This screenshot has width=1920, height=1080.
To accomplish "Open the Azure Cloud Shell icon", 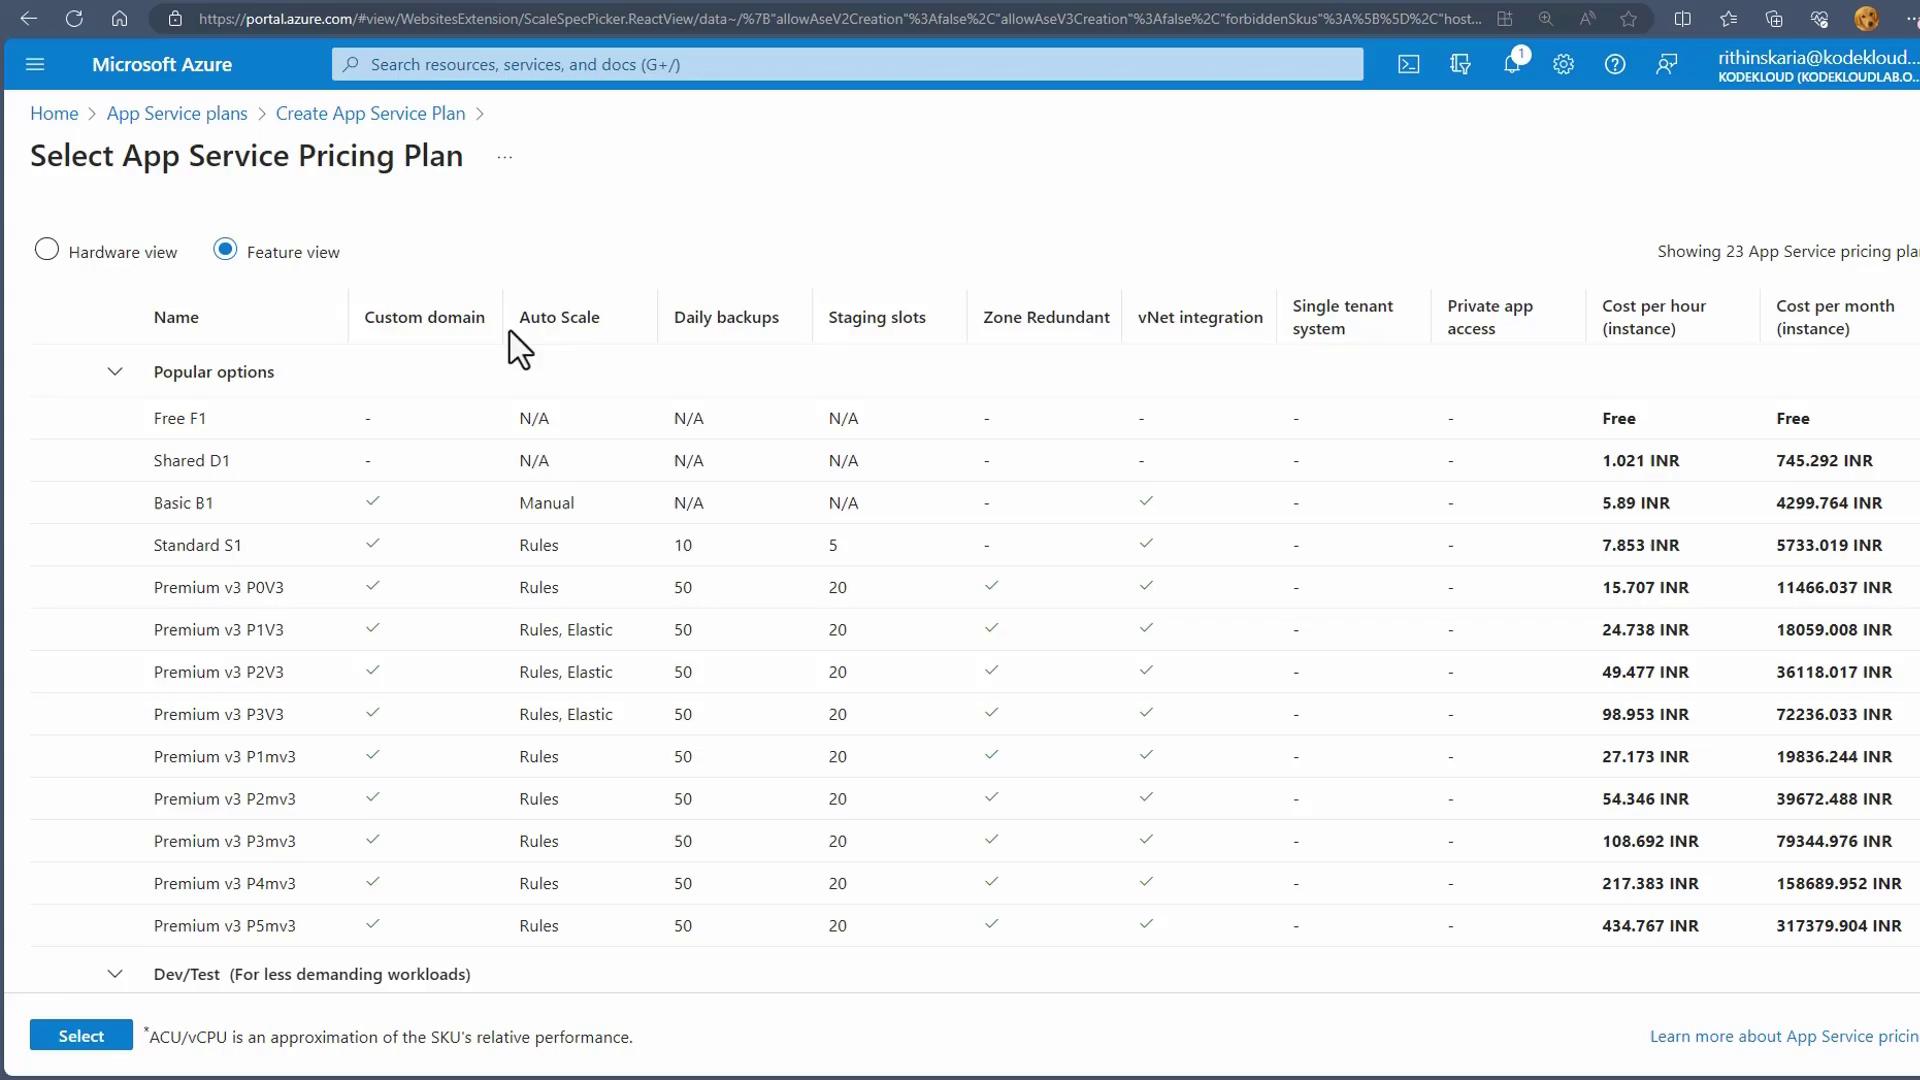I will click(1408, 65).
